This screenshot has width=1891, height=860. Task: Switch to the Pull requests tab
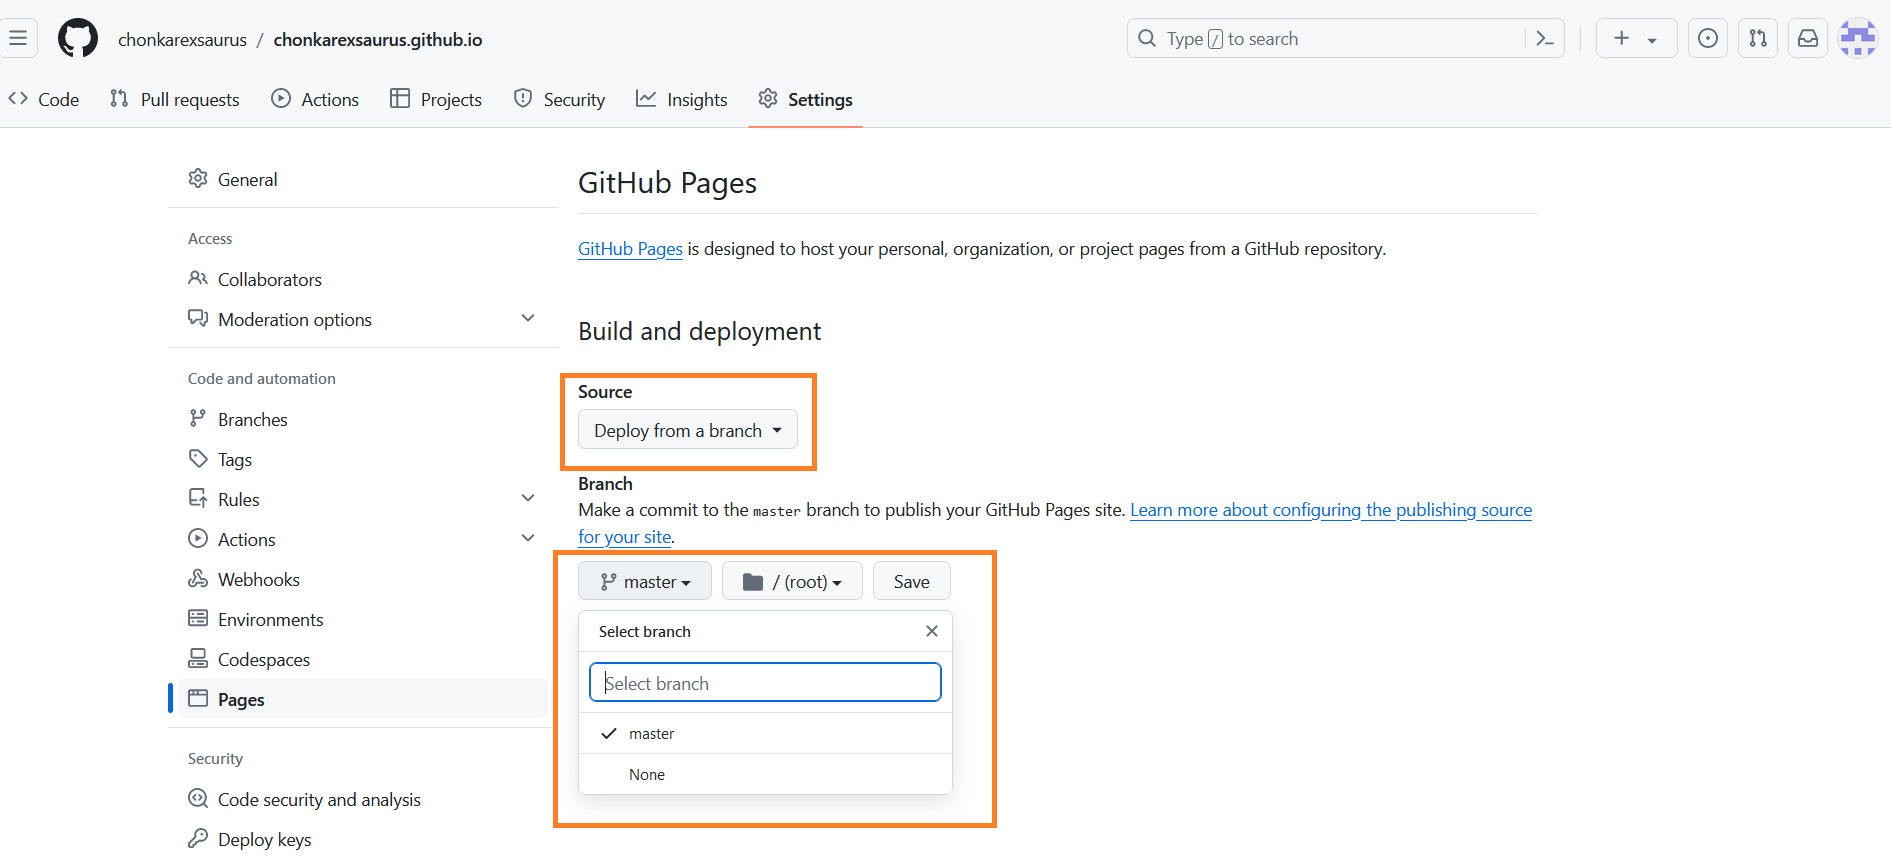tap(175, 99)
